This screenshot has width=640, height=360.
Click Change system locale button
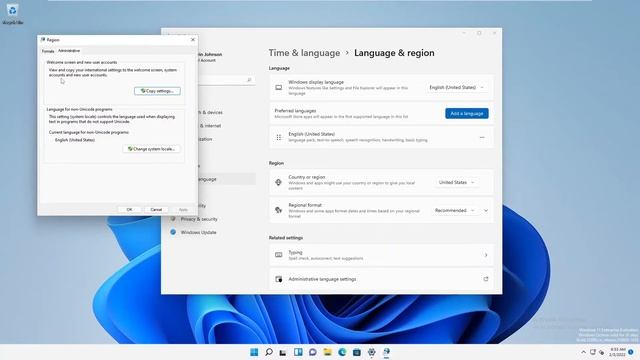pos(151,149)
